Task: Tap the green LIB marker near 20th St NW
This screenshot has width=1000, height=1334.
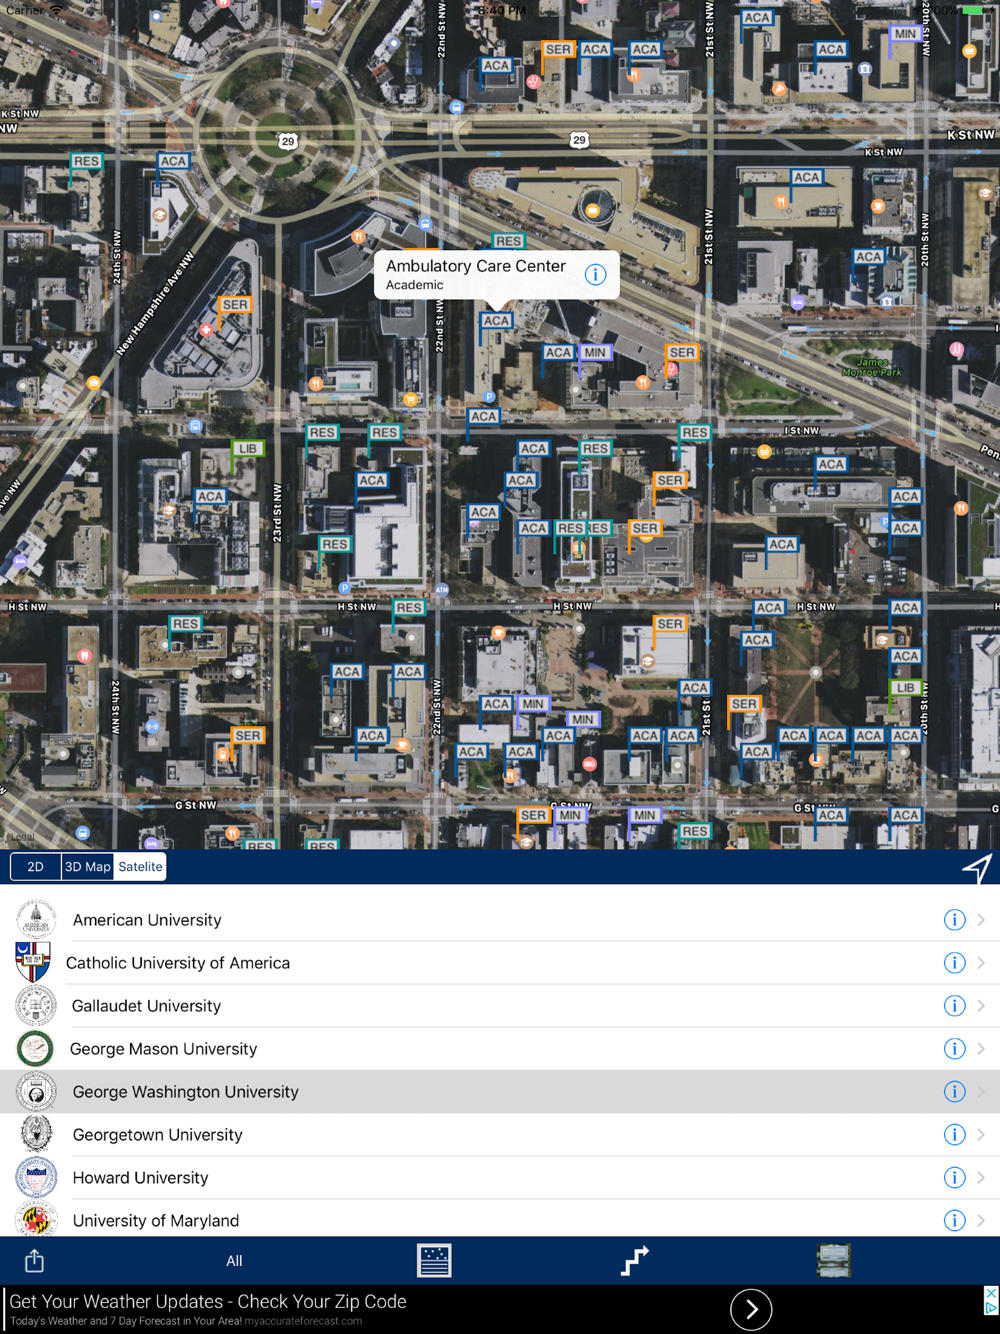Action: (905, 688)
